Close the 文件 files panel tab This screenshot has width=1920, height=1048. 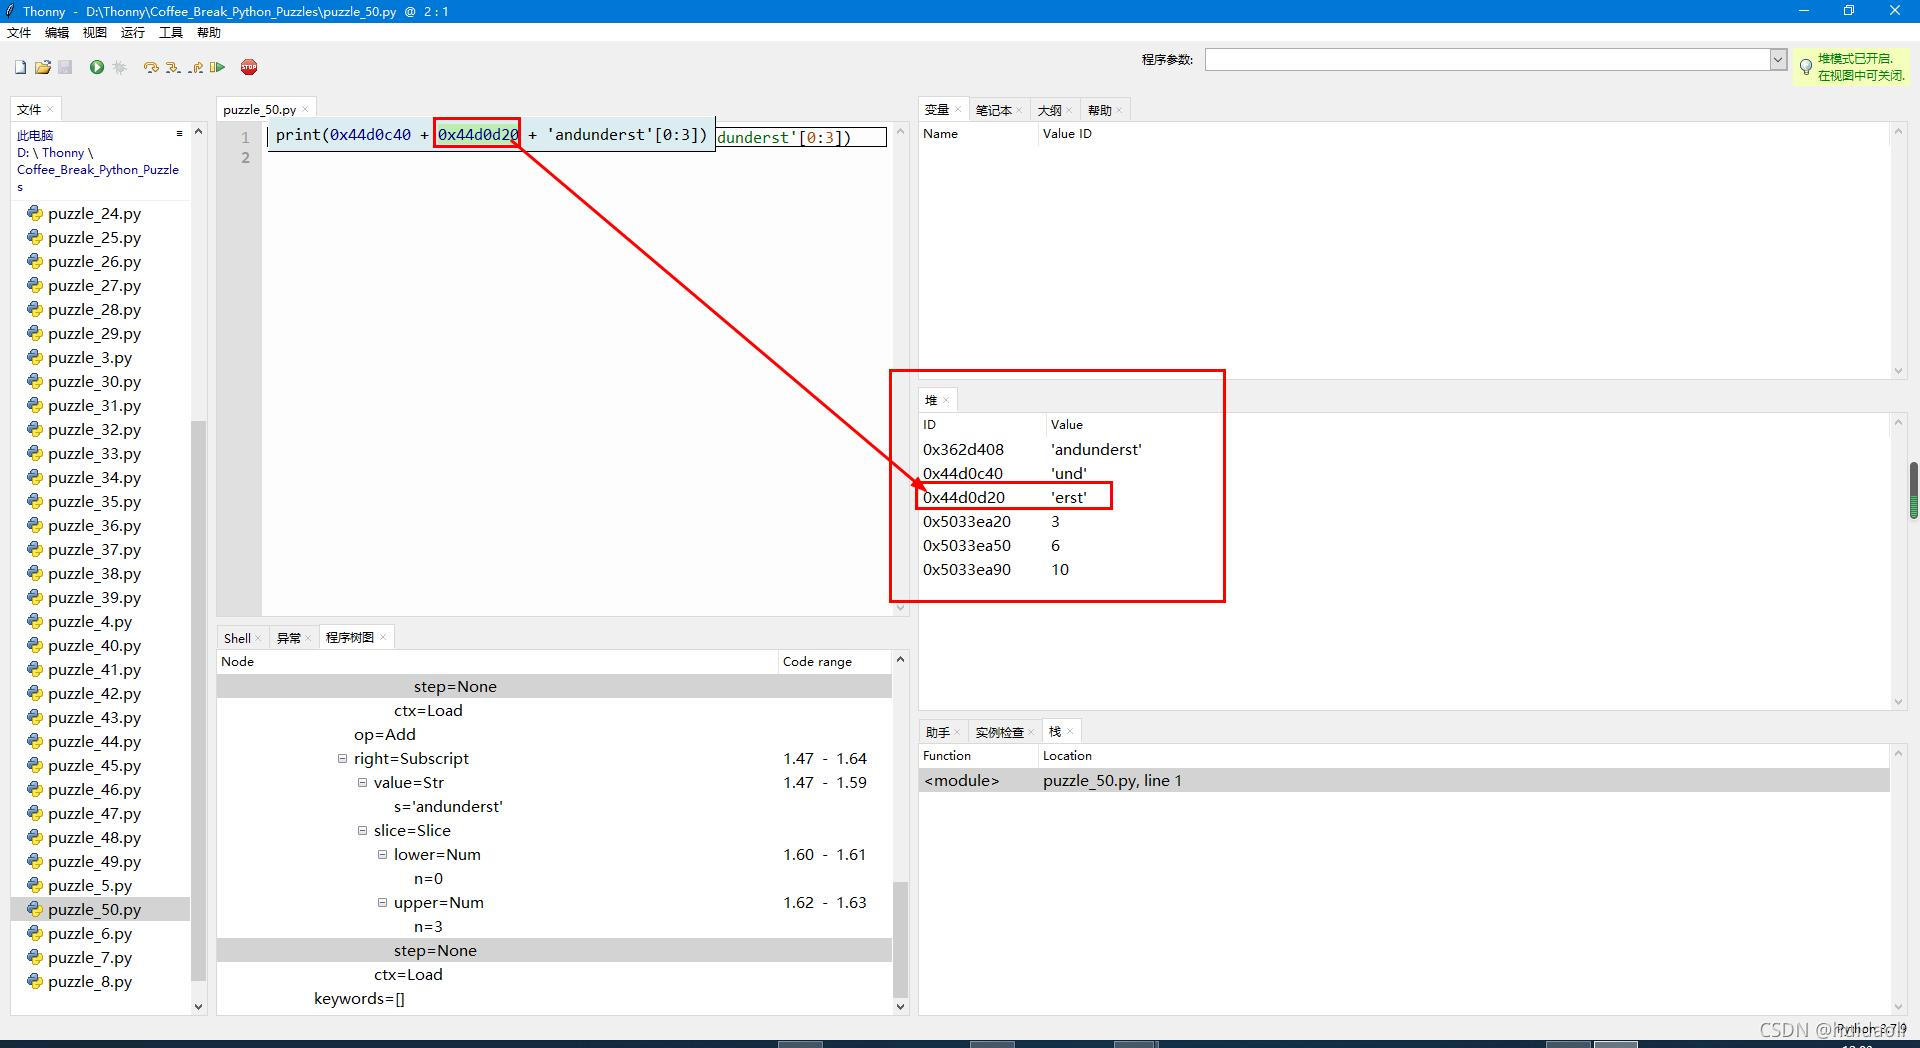point(50,110)
